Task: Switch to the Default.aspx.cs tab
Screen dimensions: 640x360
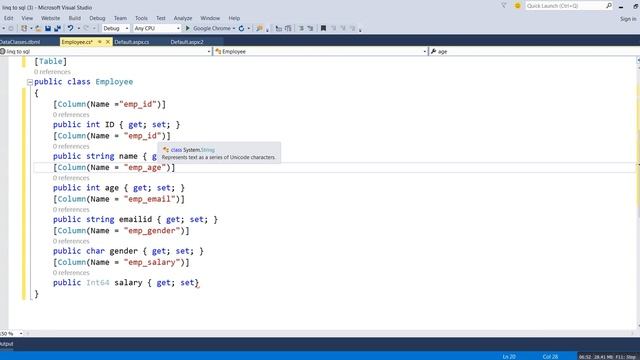Action: click(x=131, y=42)
